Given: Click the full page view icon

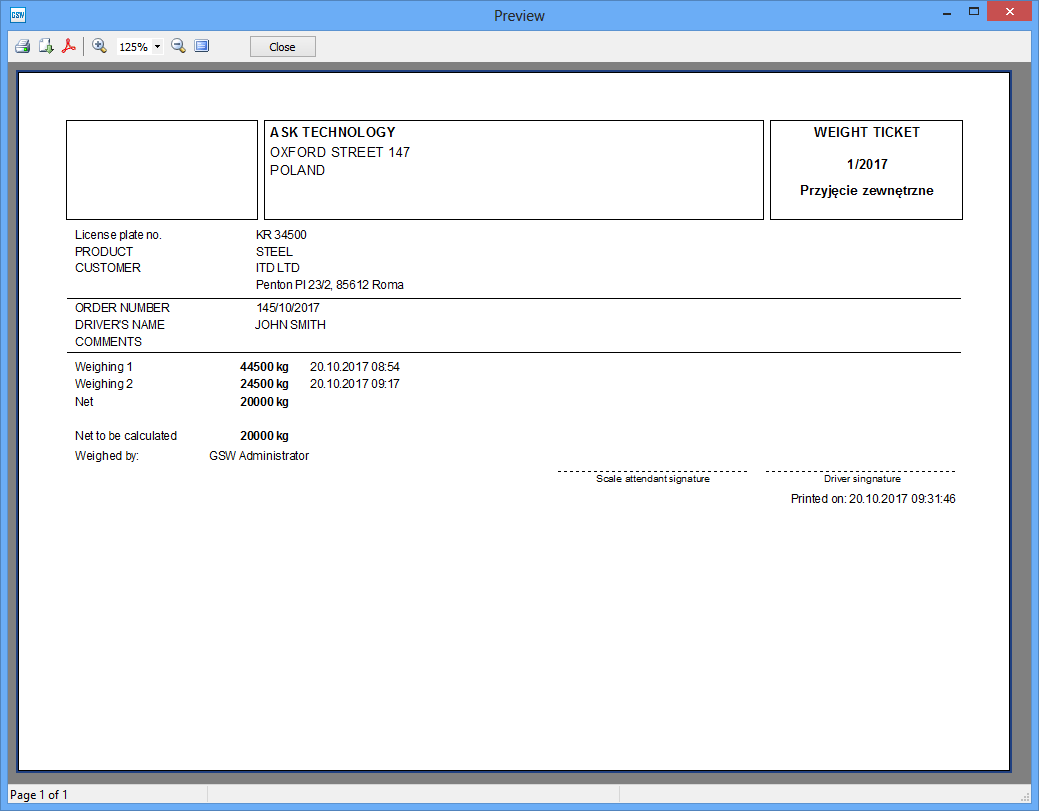Looking at the screenshot, I should coord(202,46).
